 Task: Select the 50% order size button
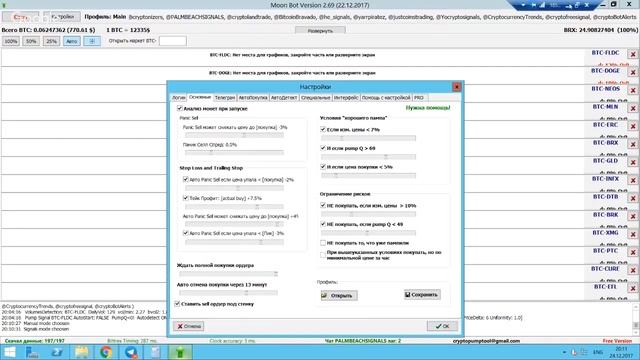31,41
